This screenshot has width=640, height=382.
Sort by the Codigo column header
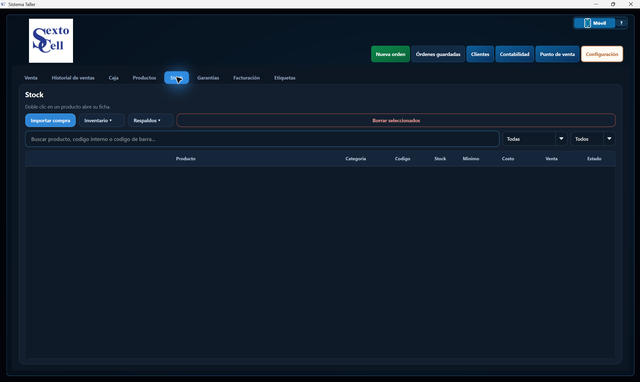402,158
